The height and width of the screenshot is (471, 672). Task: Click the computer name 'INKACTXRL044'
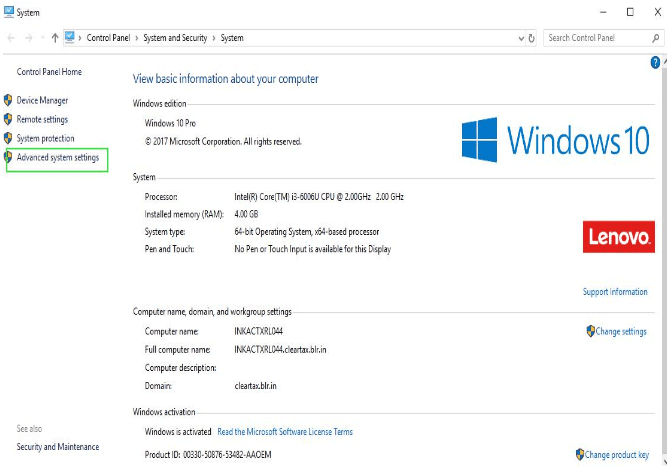[258, 331]
